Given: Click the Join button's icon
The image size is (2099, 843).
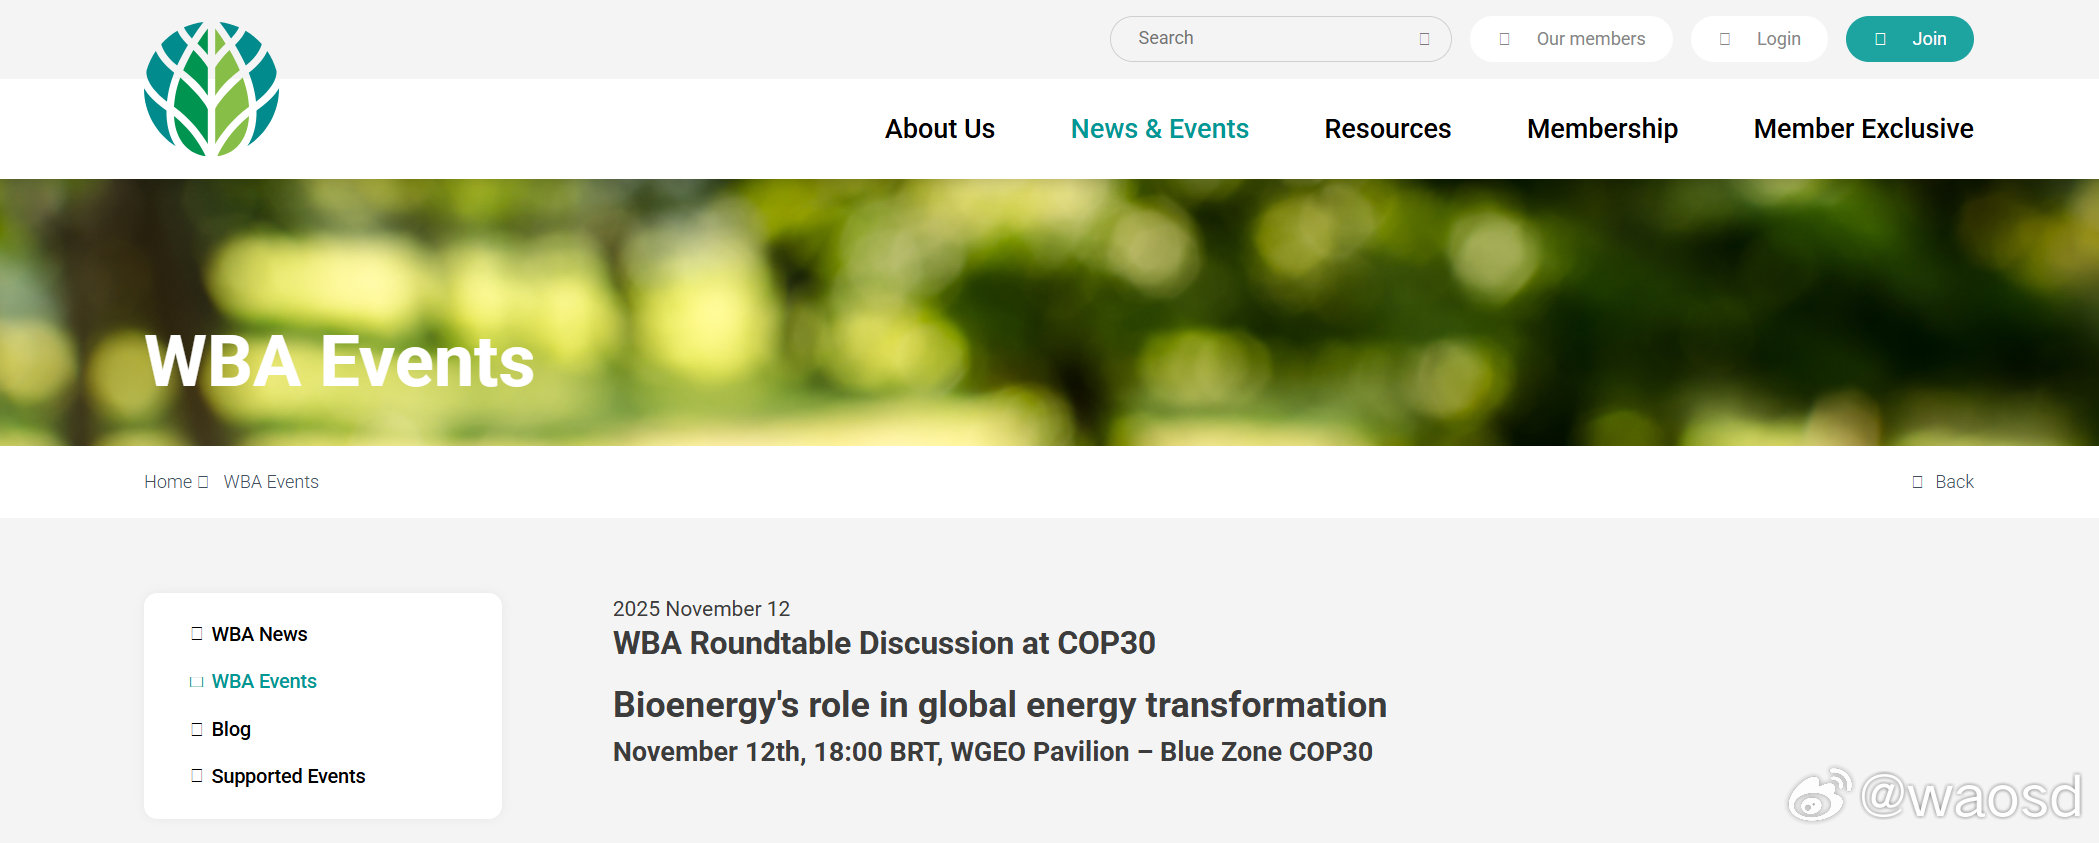Looking at the screenshot, I should point(1880,39).
